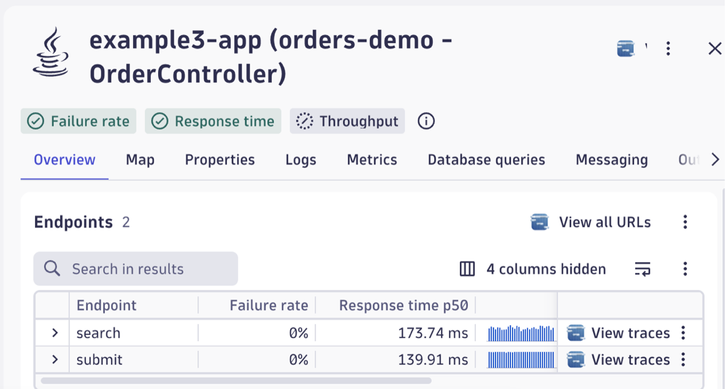Click the traces icon in search row
The width and height of the screenshot is (726, 389).
(x=576, y=333)
